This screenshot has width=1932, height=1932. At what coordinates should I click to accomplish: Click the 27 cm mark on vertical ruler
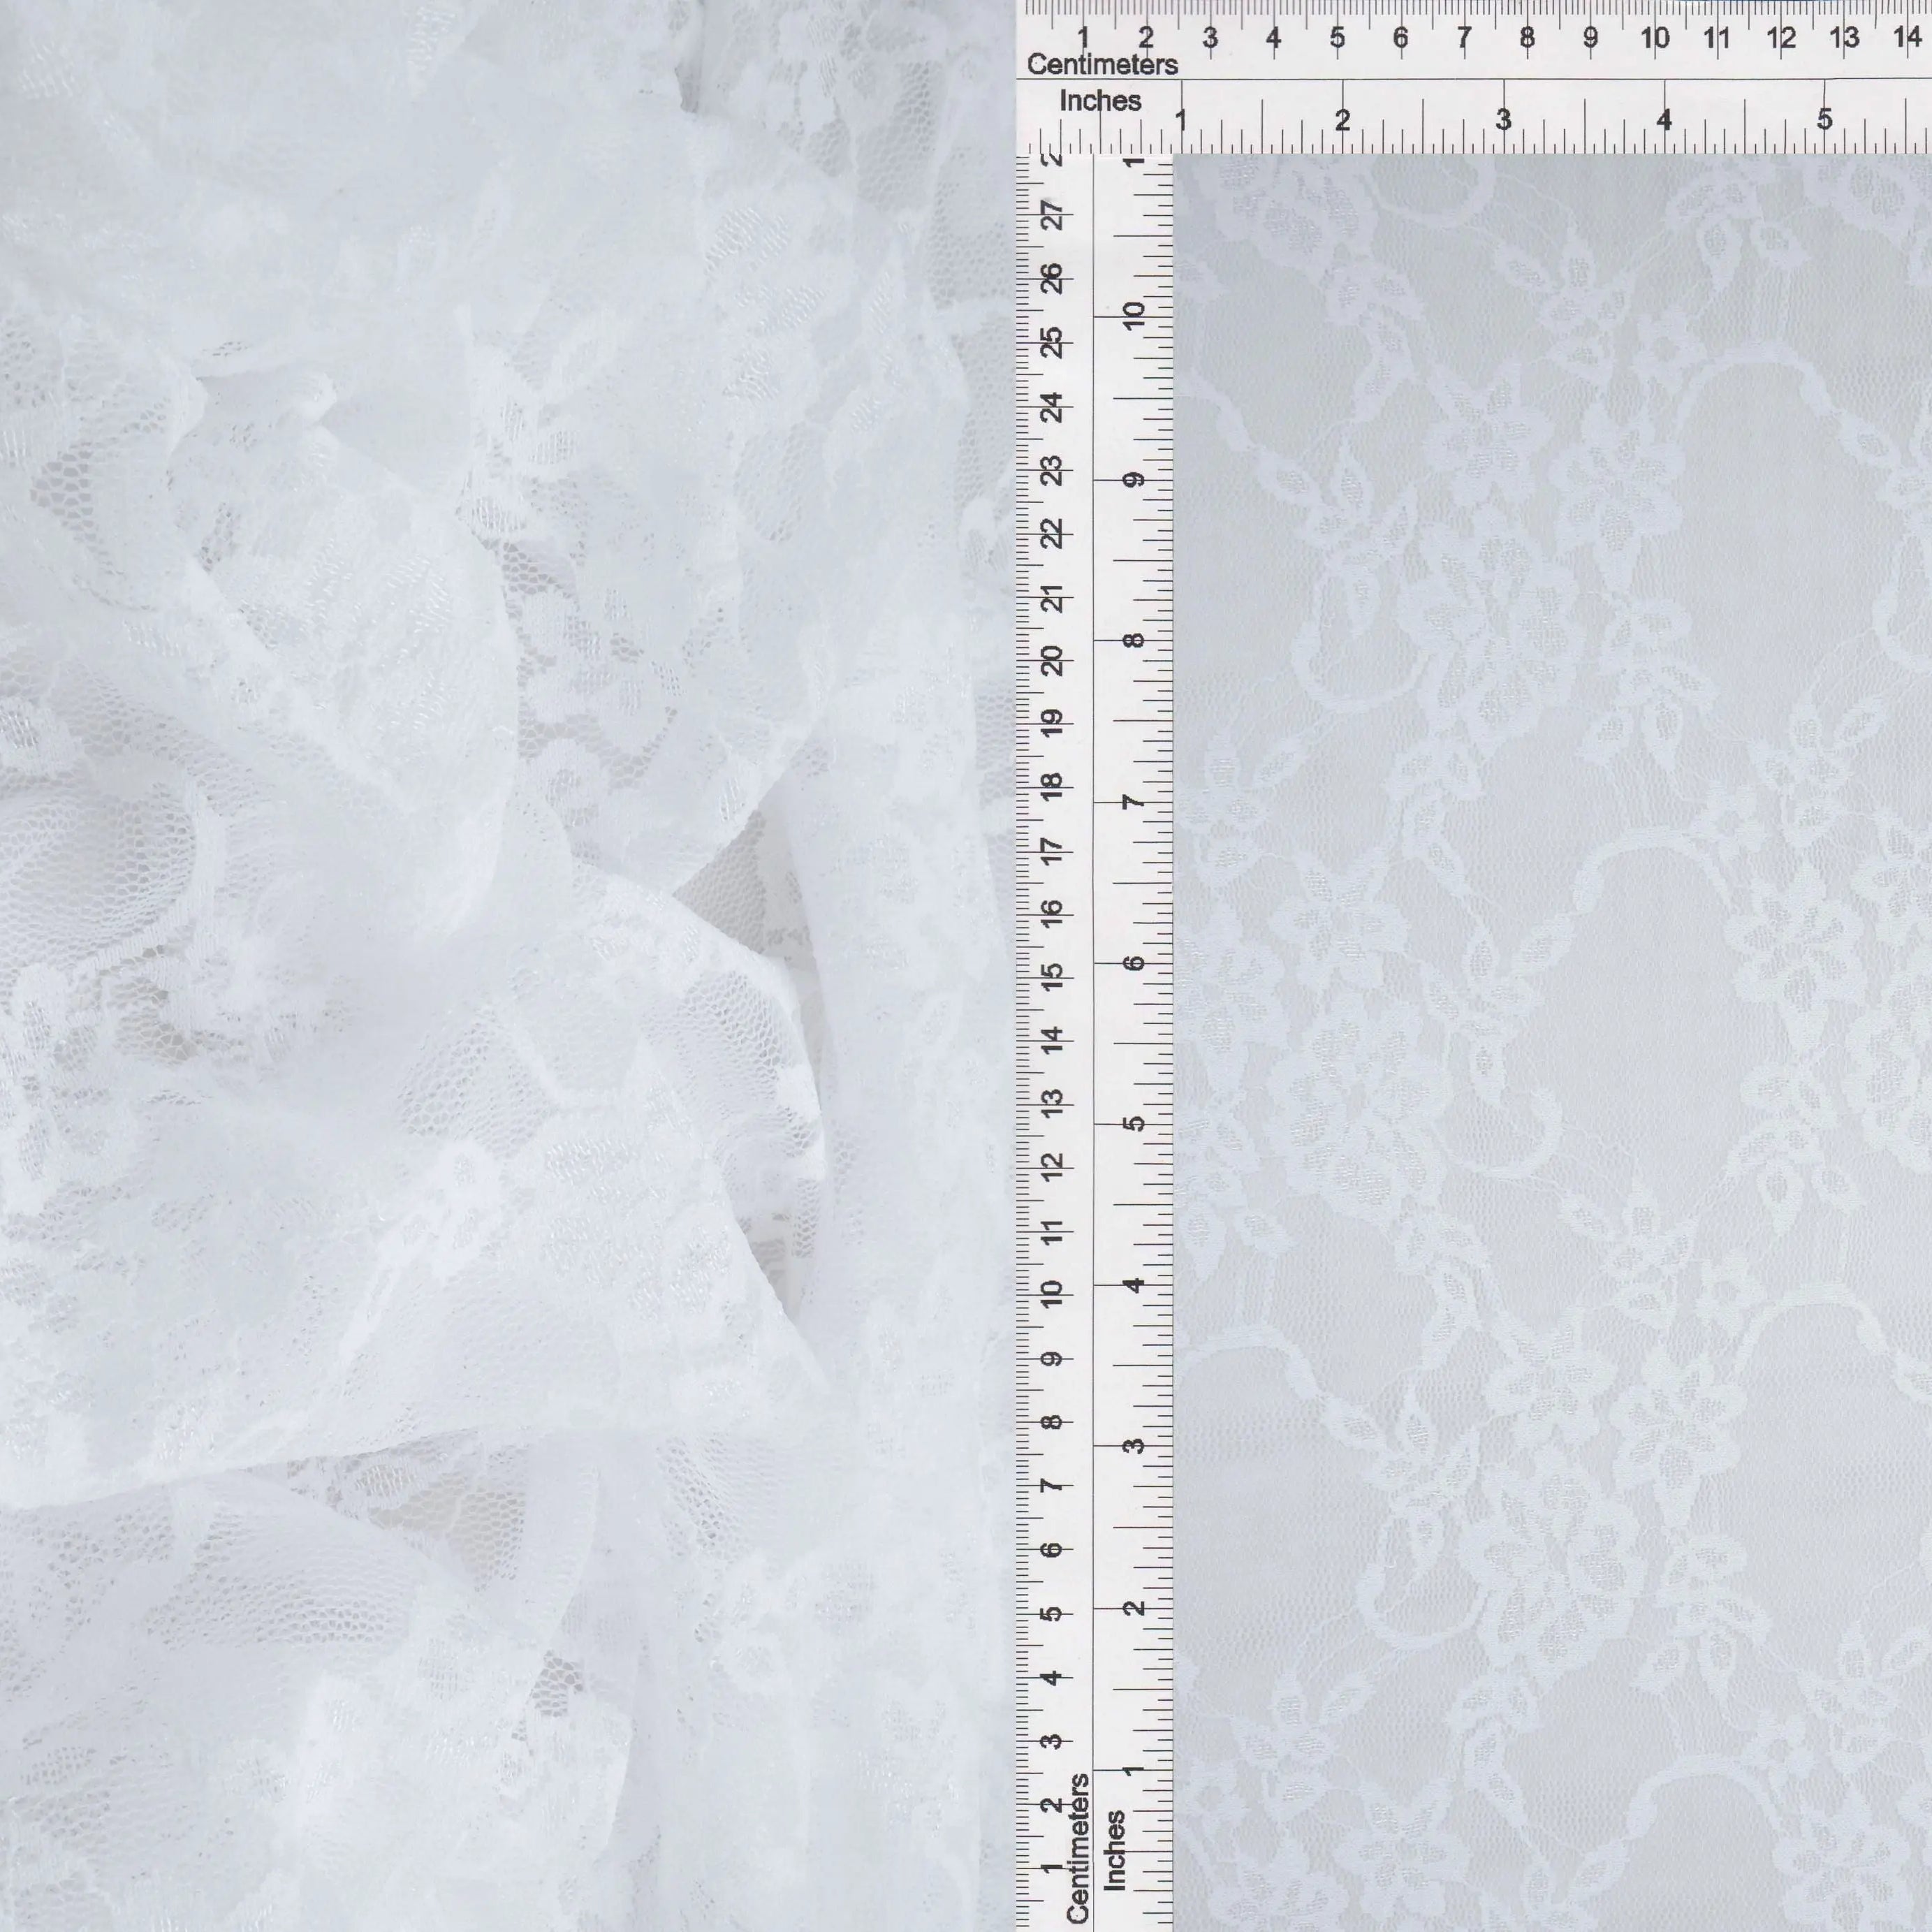pyautogui.click(x=1052, y=215)
